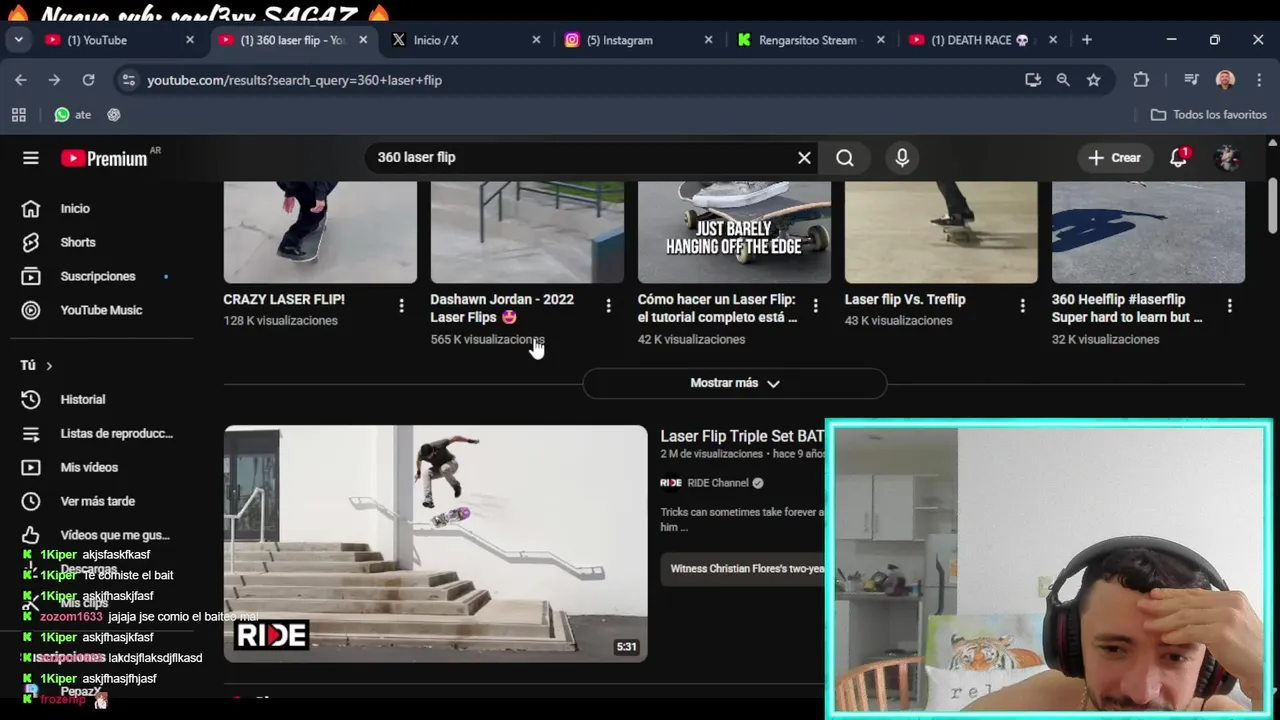Open options for Cómo hacer un Laser Flip
The width and height of the screenshot is (1280, 720).
(815, 306)
